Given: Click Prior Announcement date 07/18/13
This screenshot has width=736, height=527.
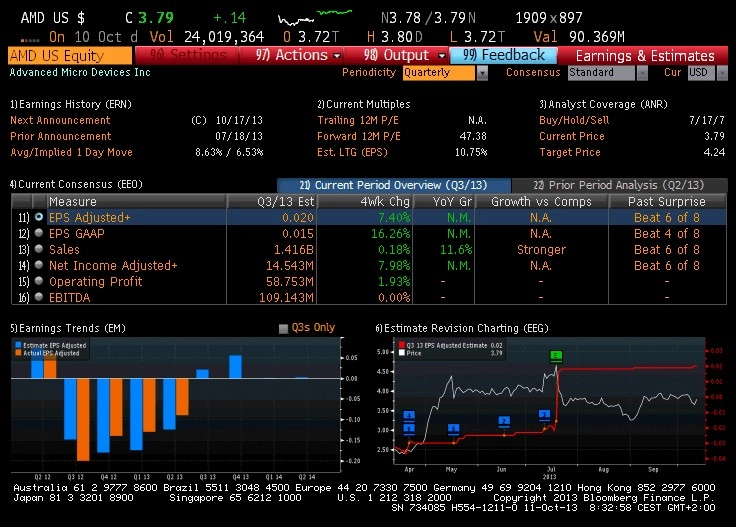Looking at the screenshot, I should click(x=239, y=136).
